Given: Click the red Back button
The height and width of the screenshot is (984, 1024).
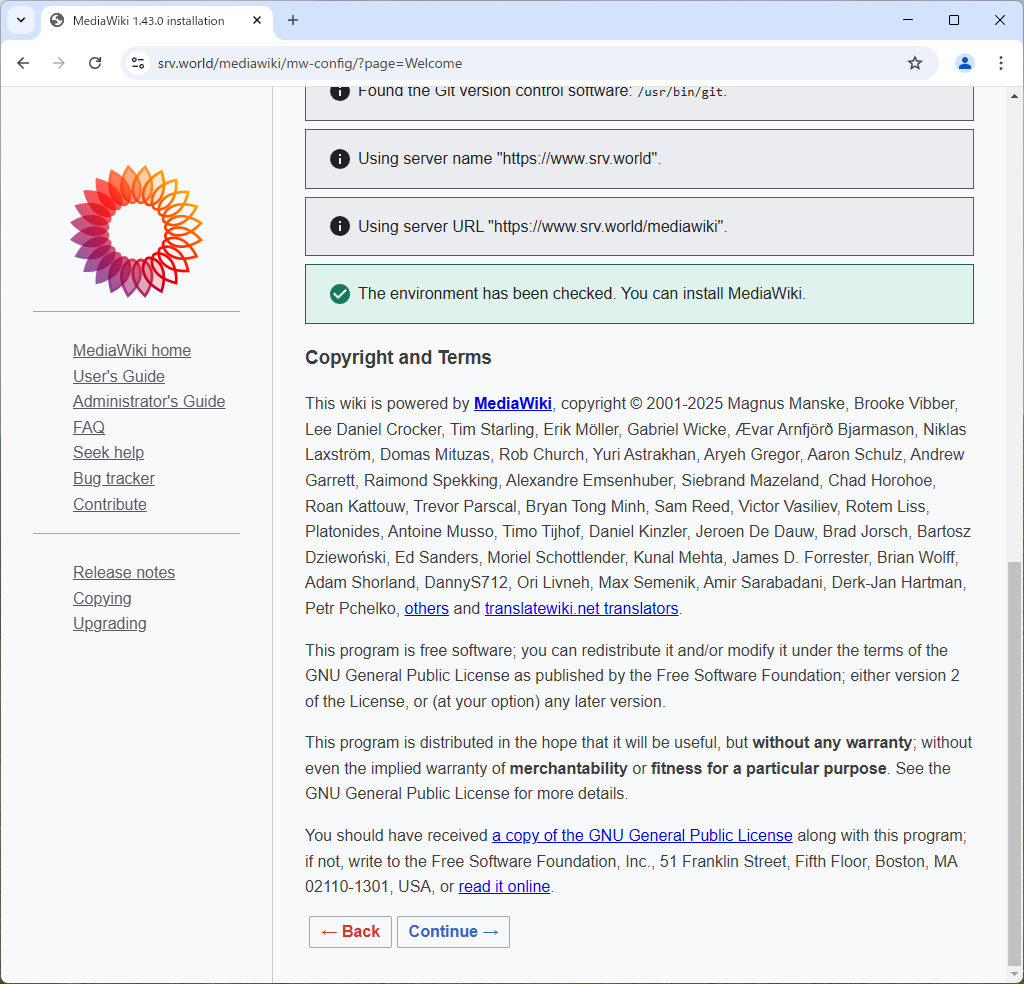Looking at the screenshot, I should pos(350,932).
